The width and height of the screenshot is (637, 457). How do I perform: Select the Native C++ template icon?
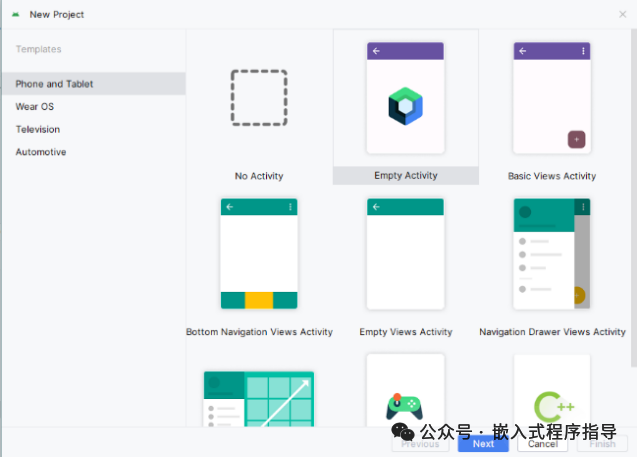(554, 407)
